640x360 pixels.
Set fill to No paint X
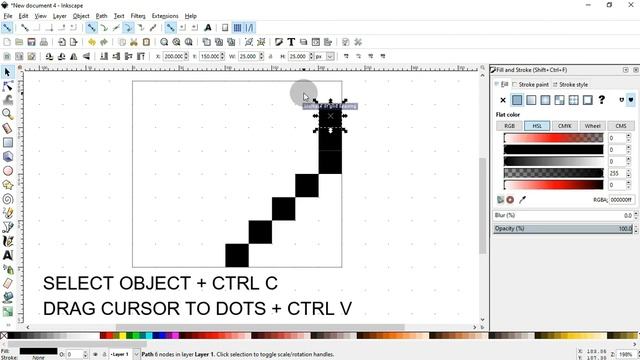click(503, 100)
